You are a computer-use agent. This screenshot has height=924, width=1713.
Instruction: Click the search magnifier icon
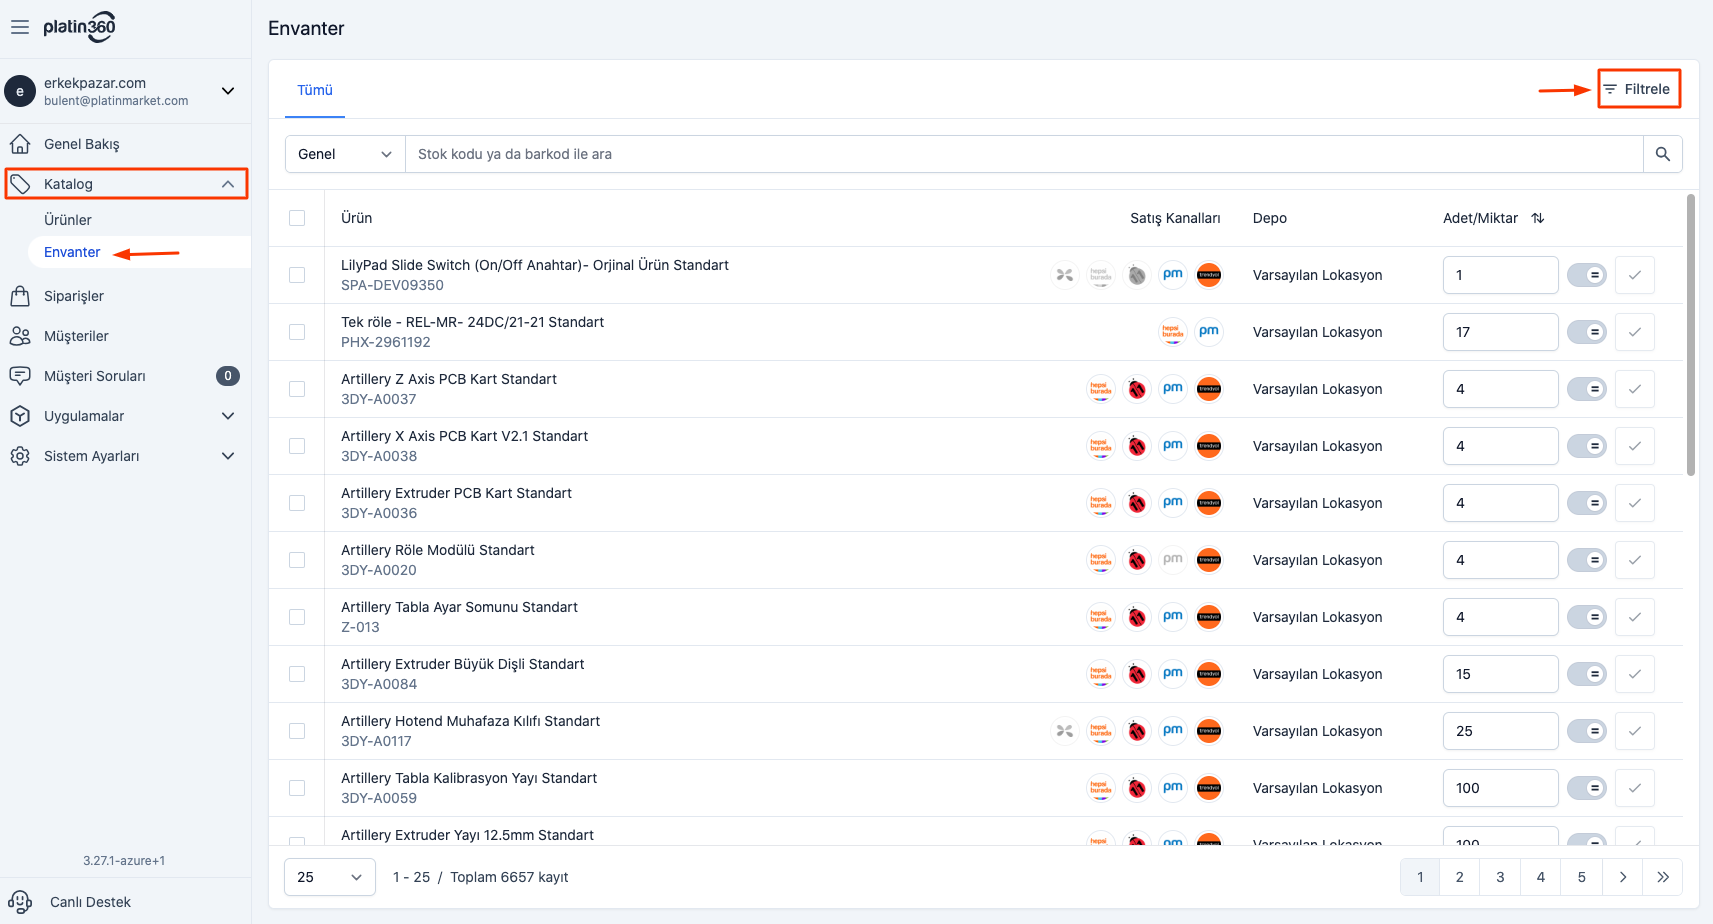coord(1663,154)
